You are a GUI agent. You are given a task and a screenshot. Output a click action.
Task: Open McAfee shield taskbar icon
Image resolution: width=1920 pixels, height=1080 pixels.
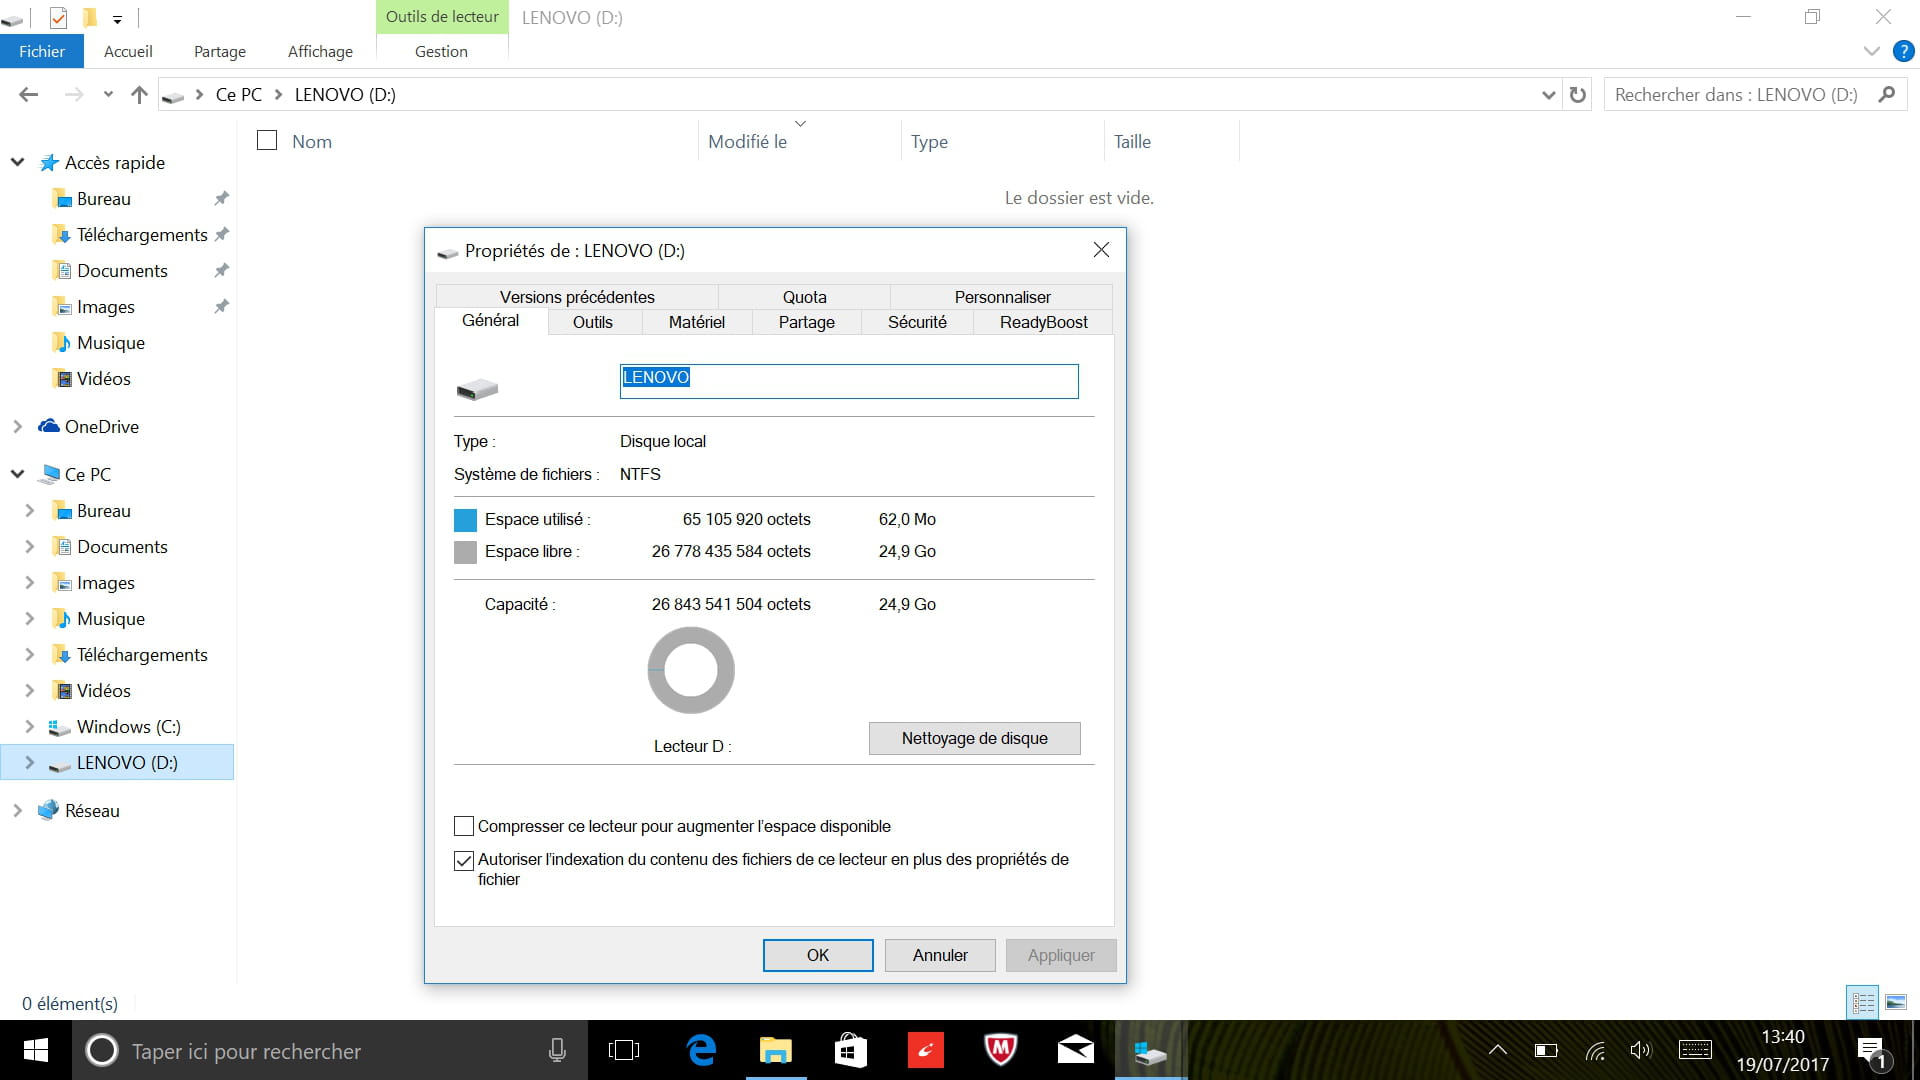[1000, 1050]
